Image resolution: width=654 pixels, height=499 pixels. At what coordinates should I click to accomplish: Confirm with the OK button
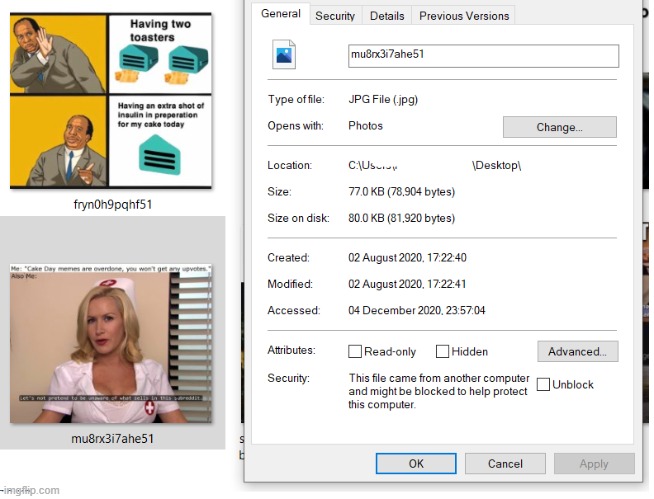pos(416,464)
